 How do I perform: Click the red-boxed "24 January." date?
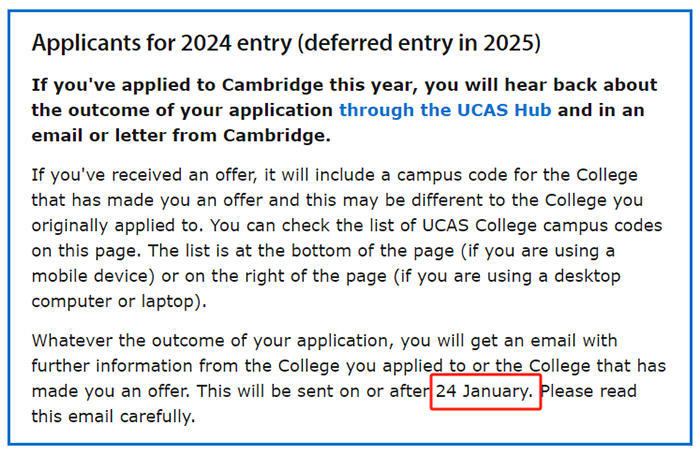point(485,391)
